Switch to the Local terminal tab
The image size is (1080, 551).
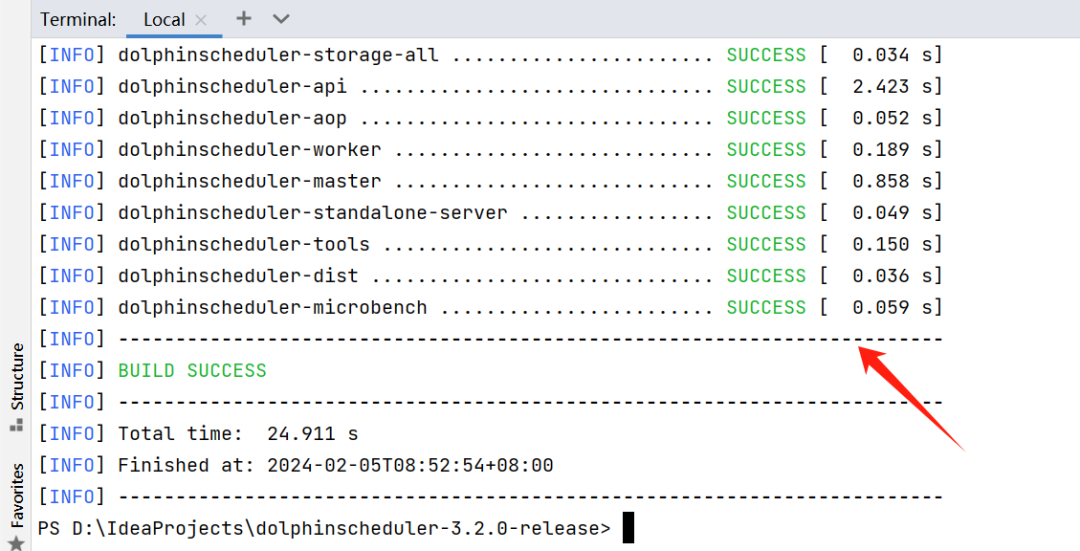164,19
